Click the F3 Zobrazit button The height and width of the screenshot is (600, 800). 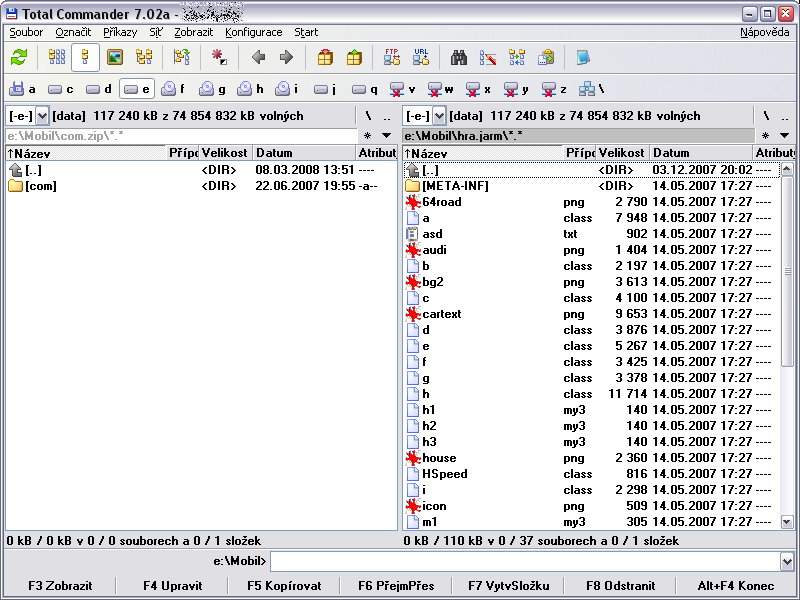(60, 586)
